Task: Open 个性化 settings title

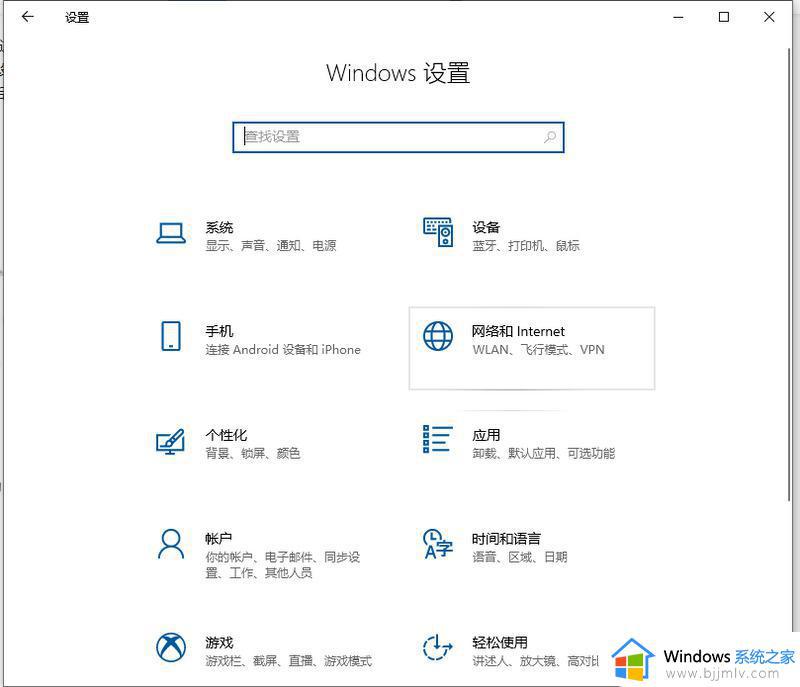Action: (226, 435)
